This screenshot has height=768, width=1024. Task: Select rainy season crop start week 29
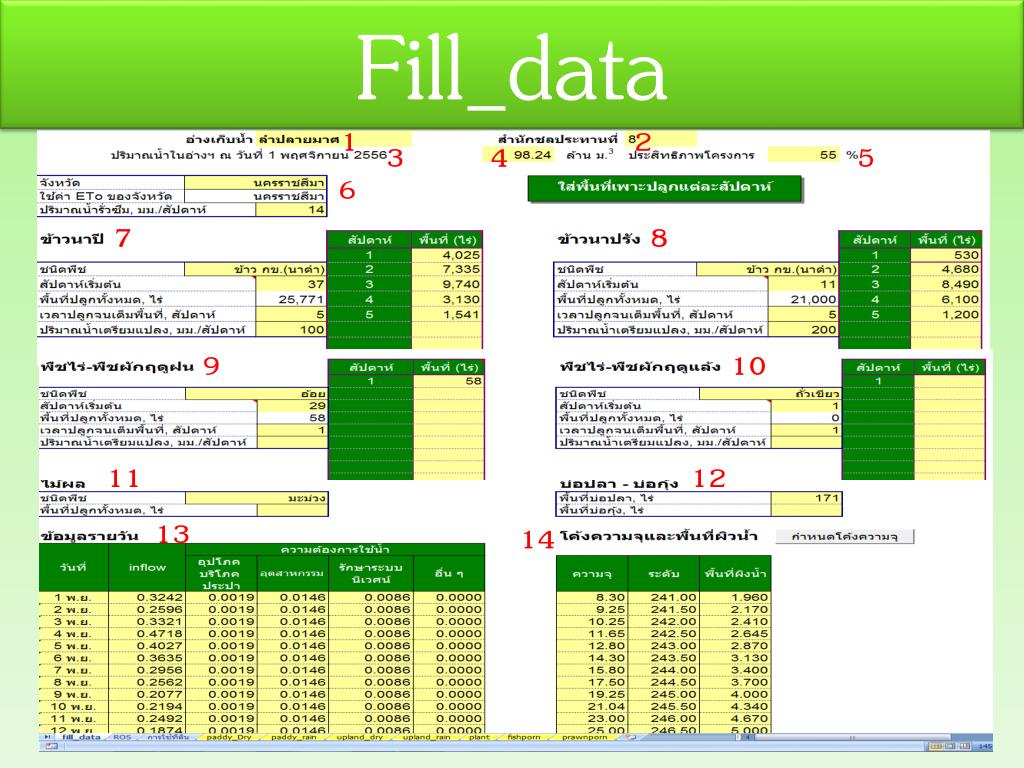292,406
